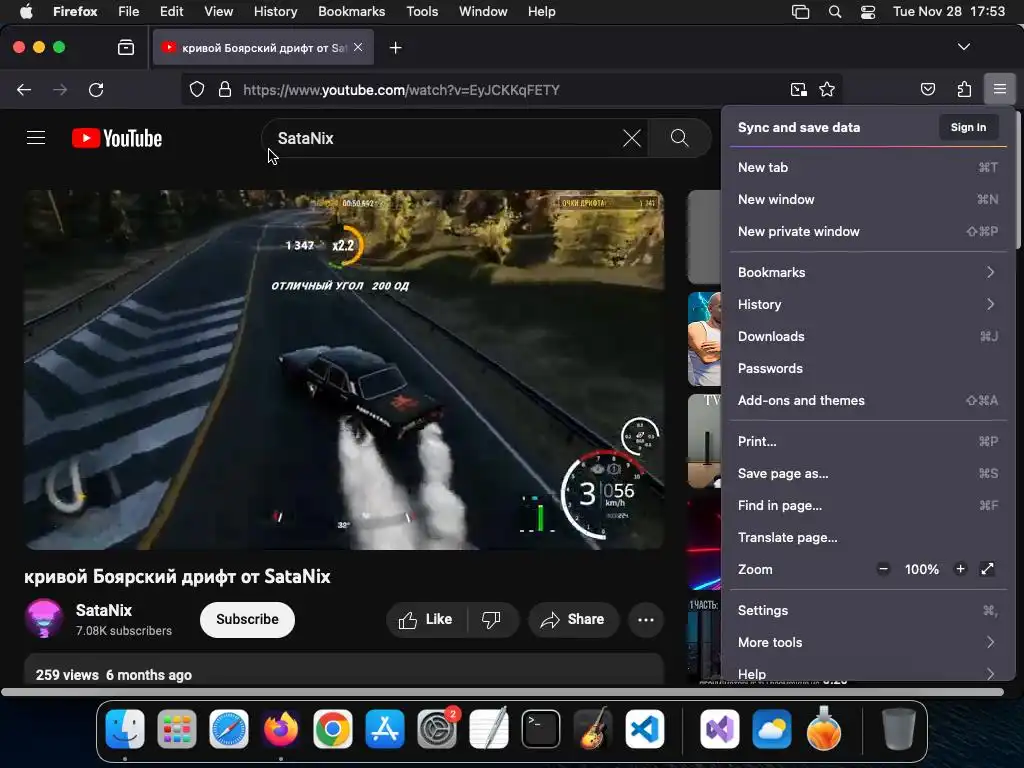Clear the SataNix search text
The height and width of the screenshot is (768, 1024).
[x=632, y=138]
